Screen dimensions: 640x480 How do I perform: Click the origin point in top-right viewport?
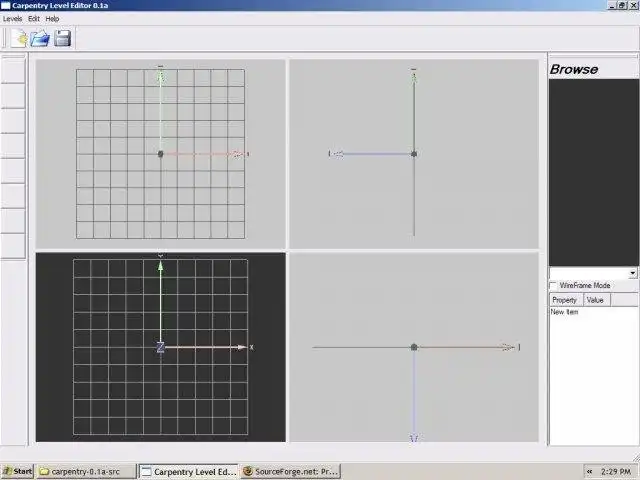pos(414,154)
